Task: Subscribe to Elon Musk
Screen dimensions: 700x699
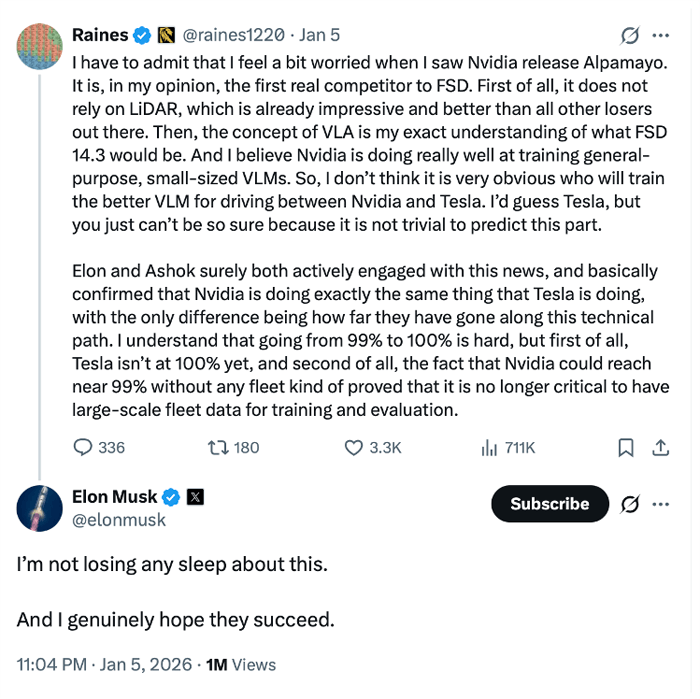Action: tap(549, 504)
